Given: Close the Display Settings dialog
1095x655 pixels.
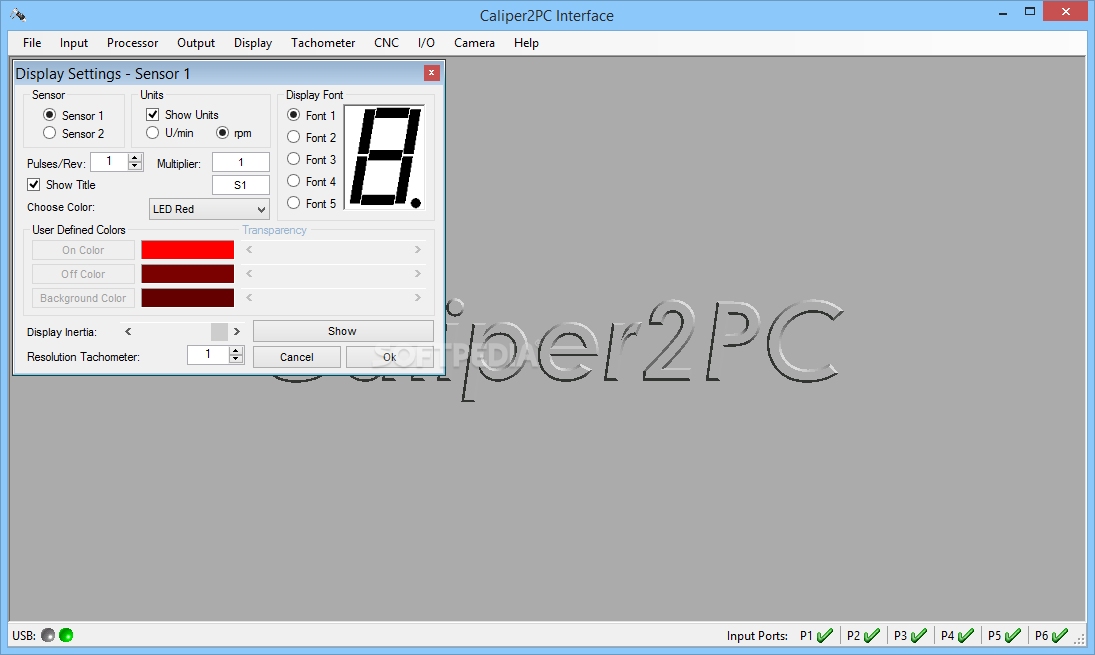Looking at the screenshot, I should [x=432, y=73].
